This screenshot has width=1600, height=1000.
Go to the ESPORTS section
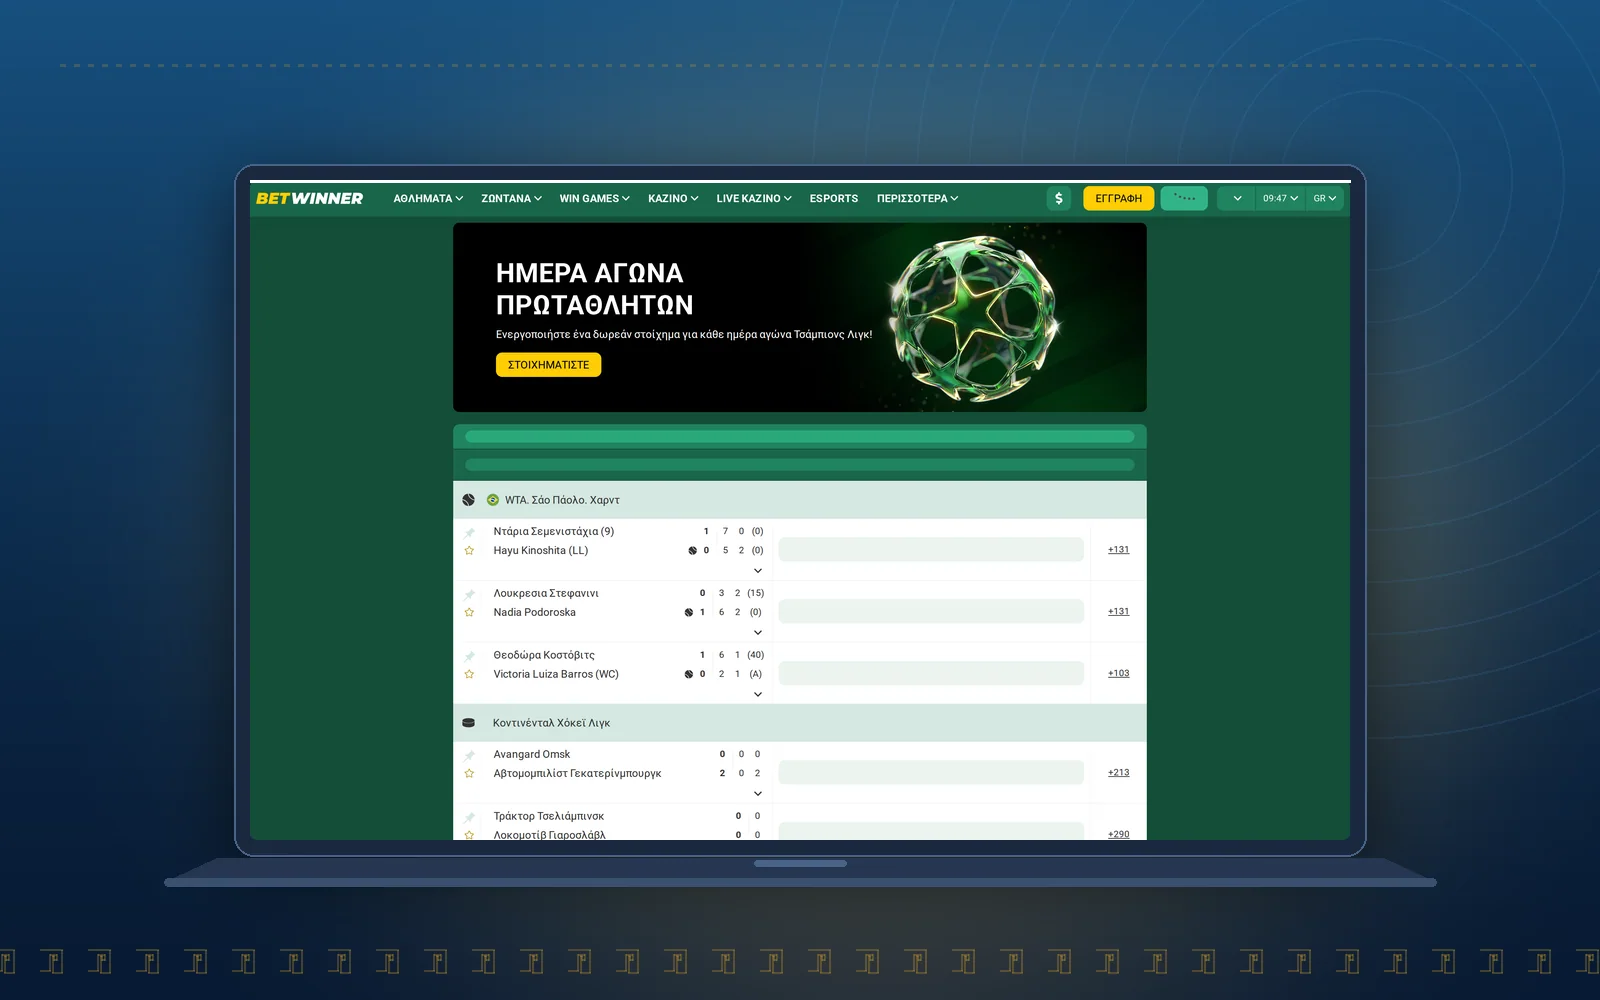834,199
